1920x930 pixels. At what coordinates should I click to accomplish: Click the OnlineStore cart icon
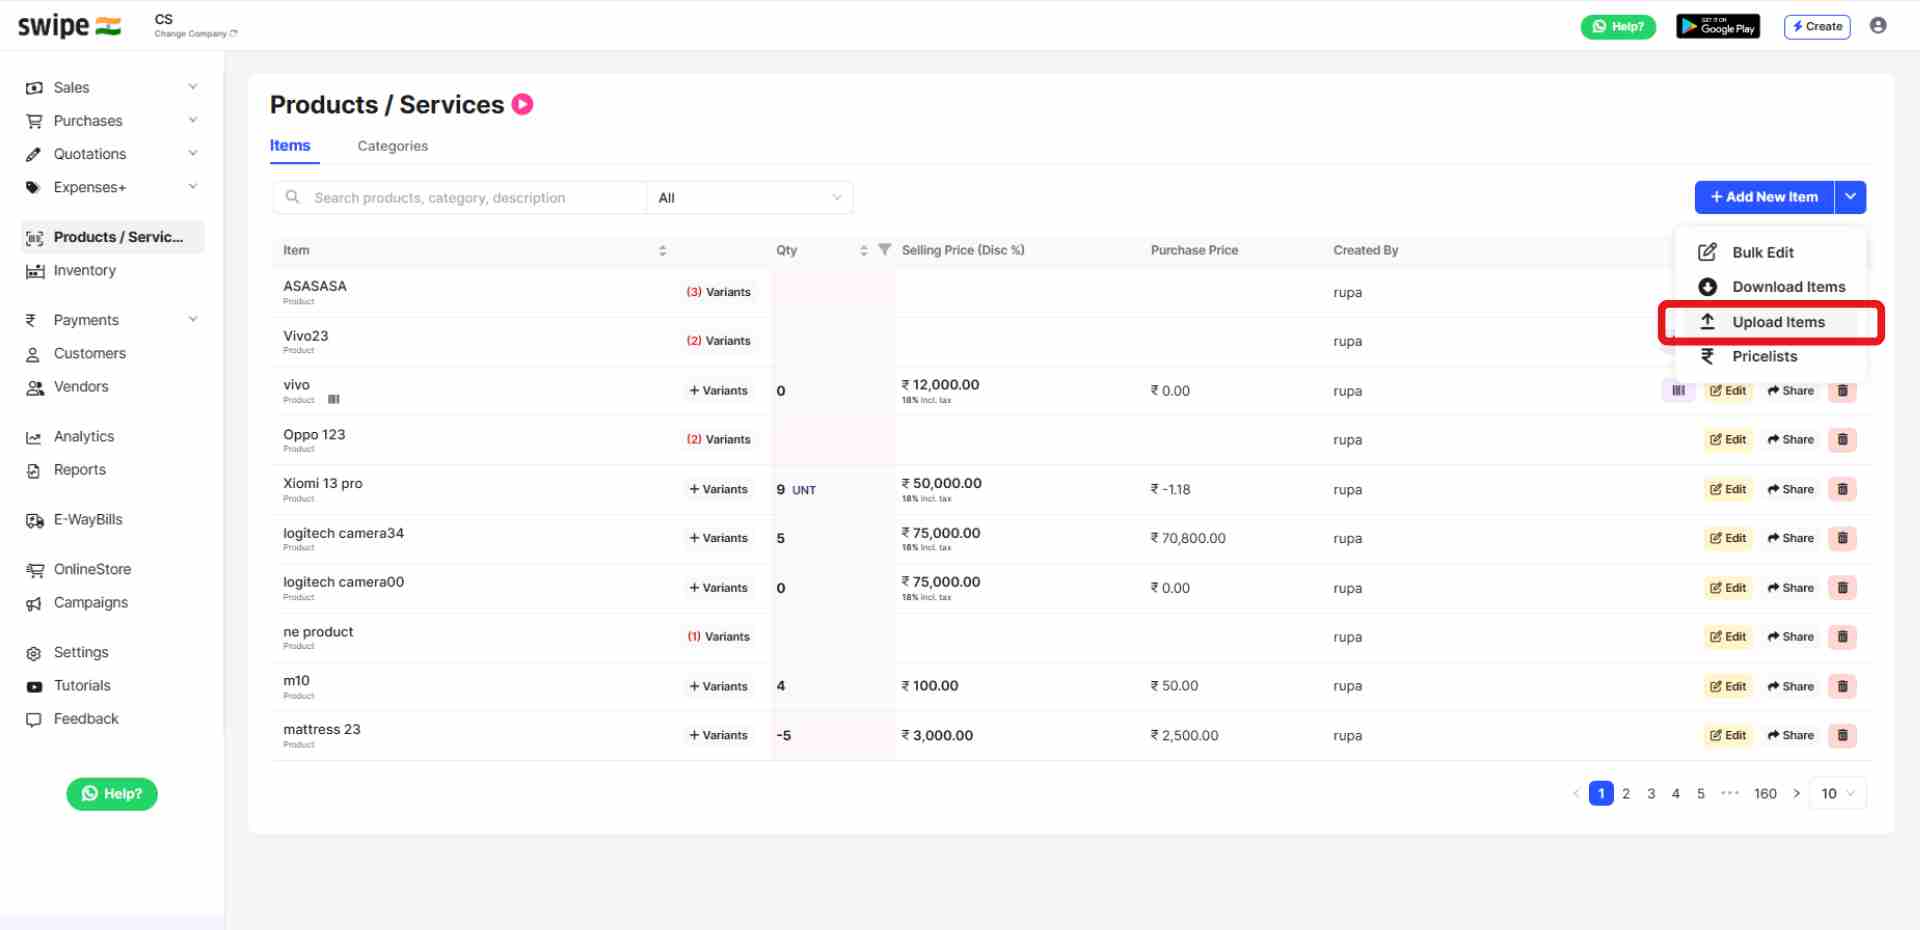[x=35, y=570]
